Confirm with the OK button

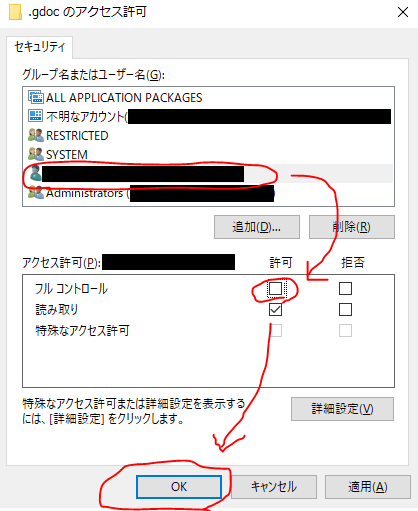179,487
